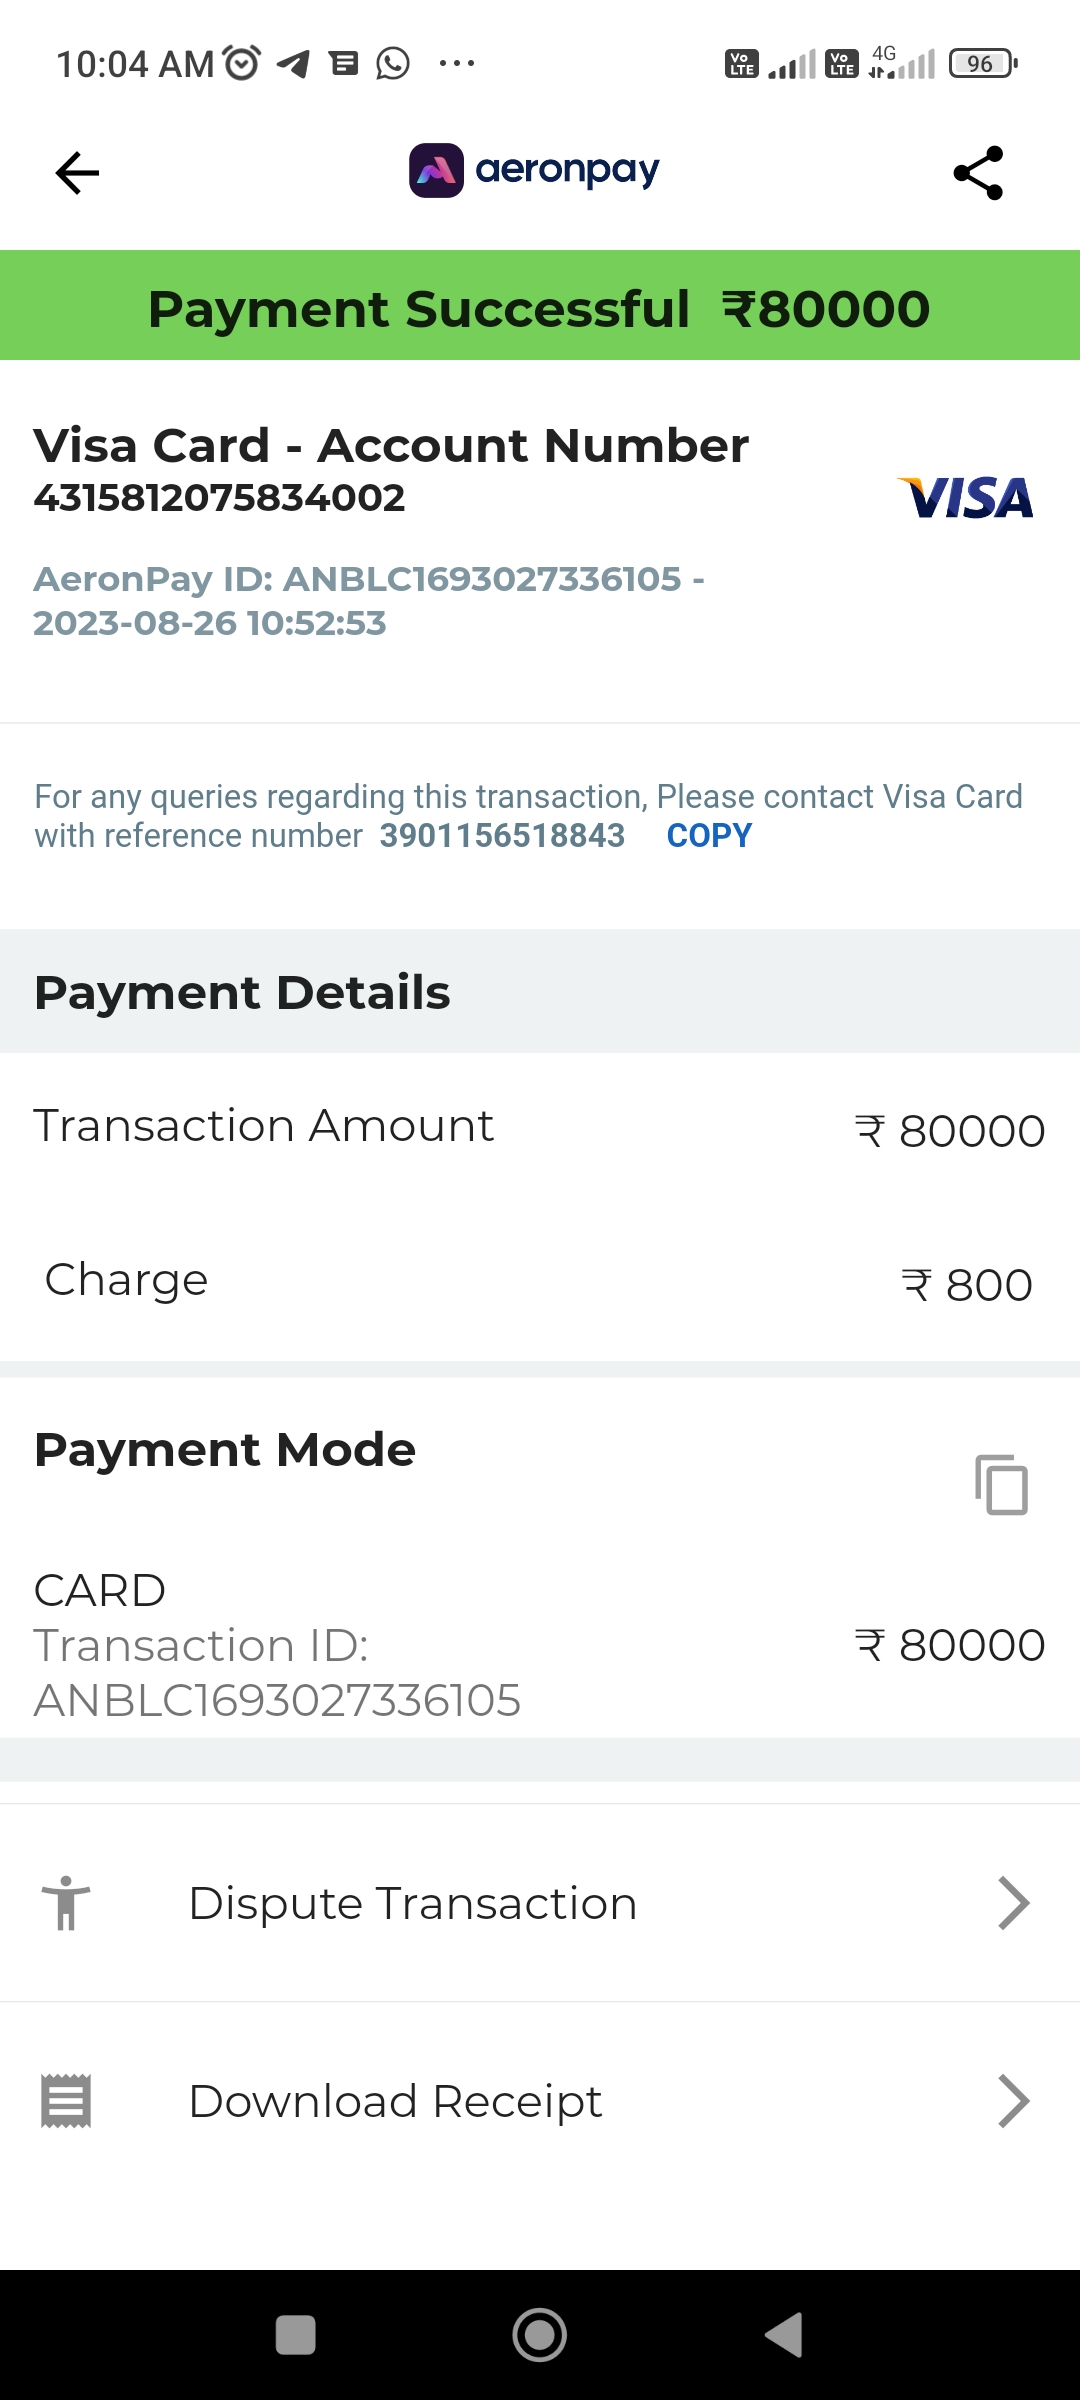Tap the Dispute Transaction person icon
Image resolution: width=1080 pixels, height=2400 pixels.
tap(66, 1903)
